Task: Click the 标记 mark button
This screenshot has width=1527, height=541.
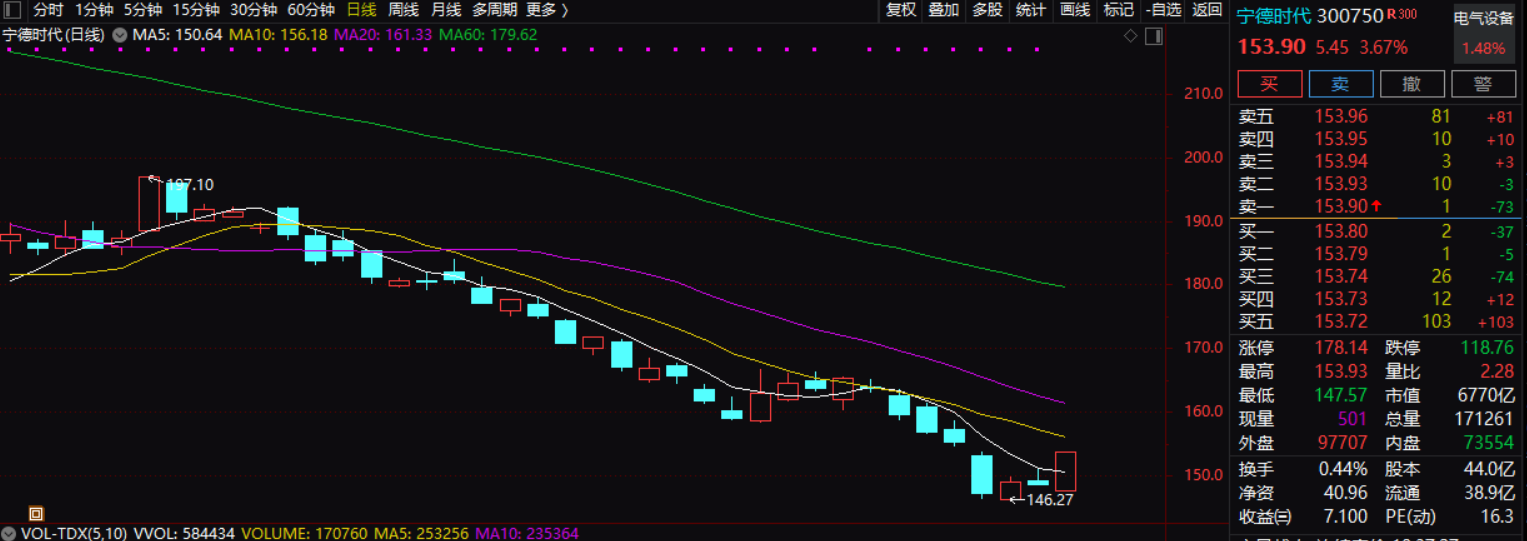Action: pos(1118,10)
